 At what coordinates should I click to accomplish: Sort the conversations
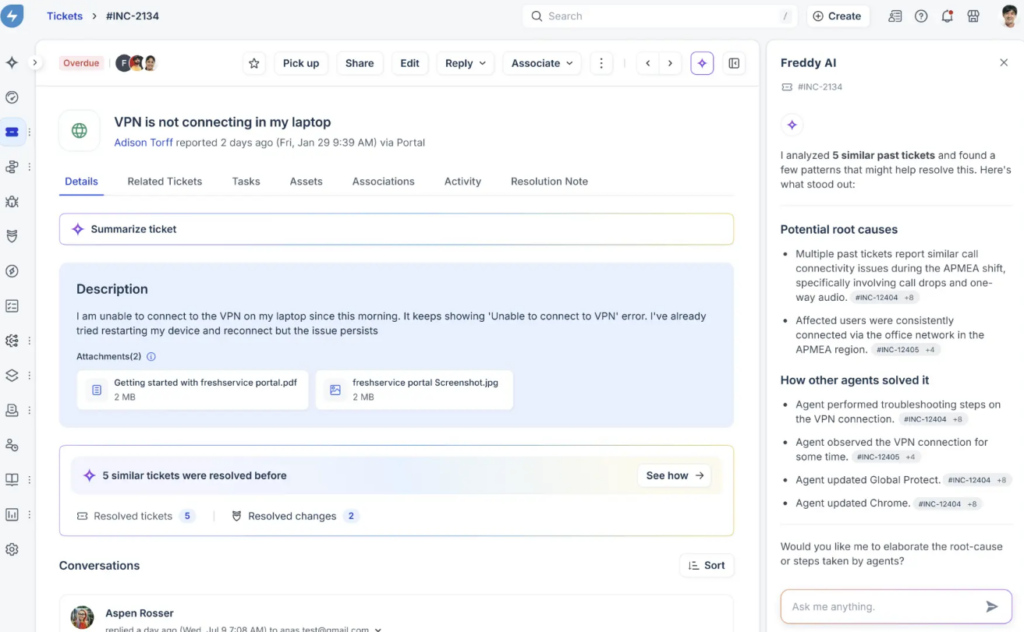[x=707, y=565]
